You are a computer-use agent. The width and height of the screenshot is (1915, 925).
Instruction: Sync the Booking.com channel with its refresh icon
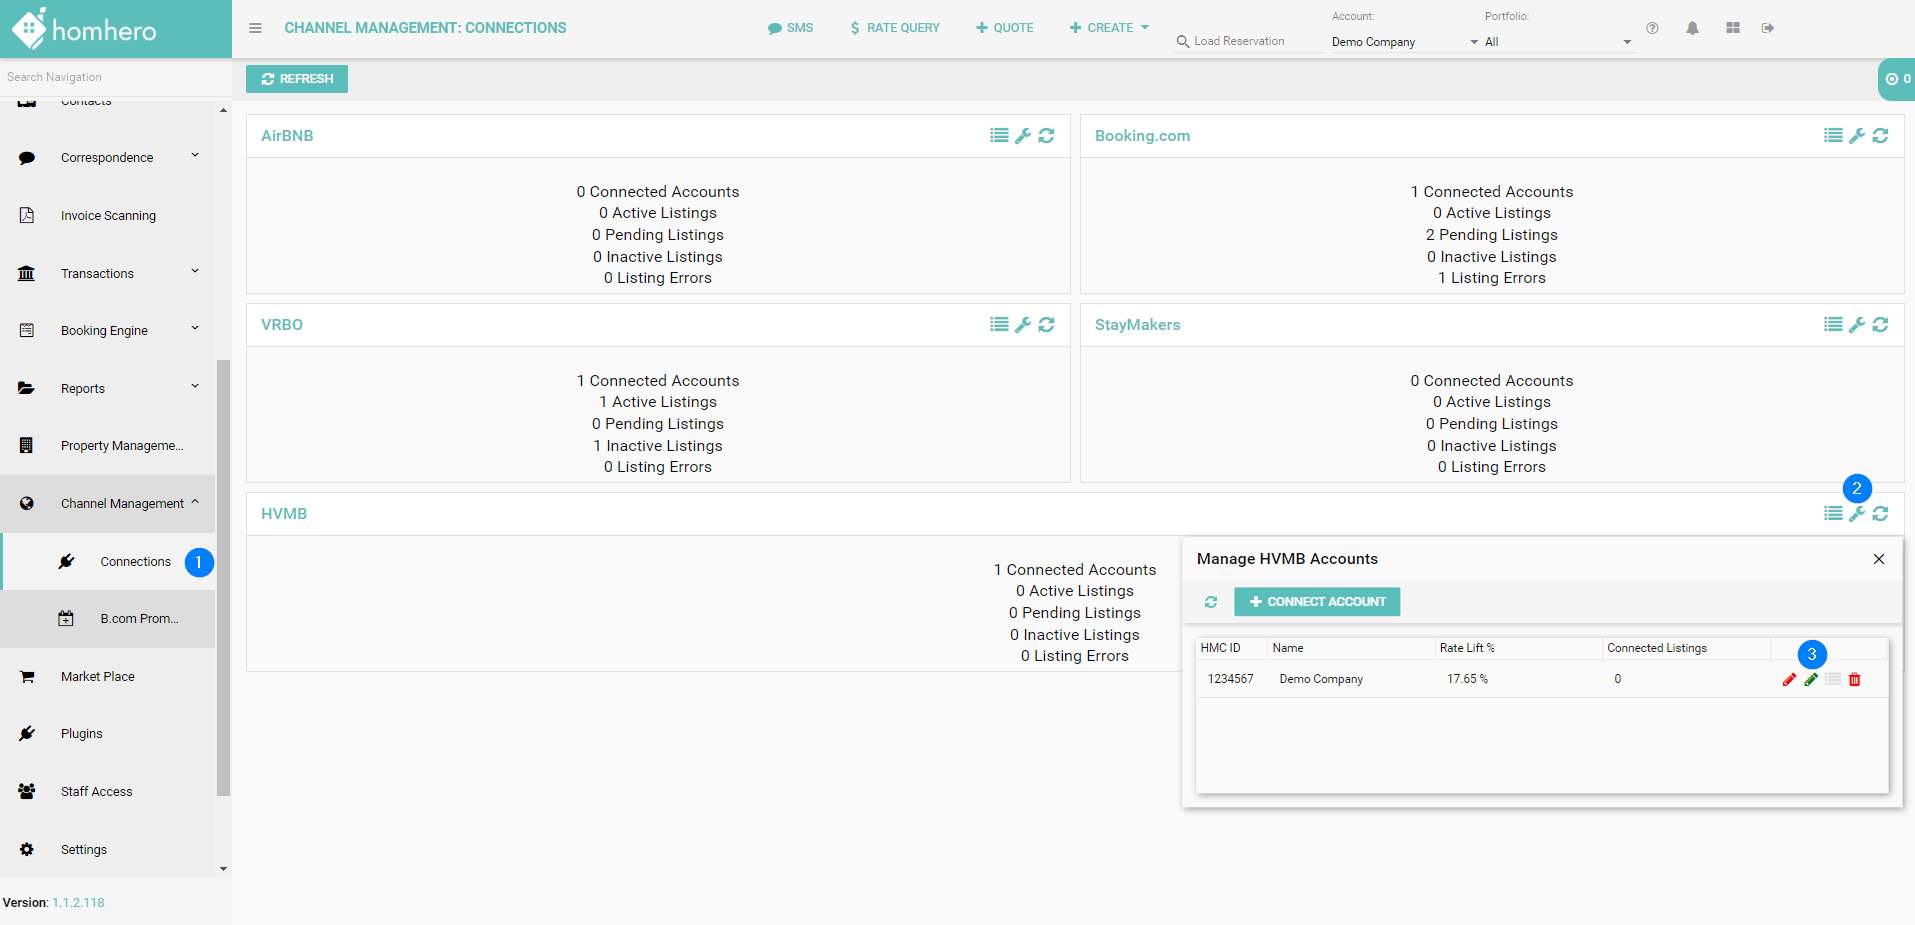point(1880,136)
